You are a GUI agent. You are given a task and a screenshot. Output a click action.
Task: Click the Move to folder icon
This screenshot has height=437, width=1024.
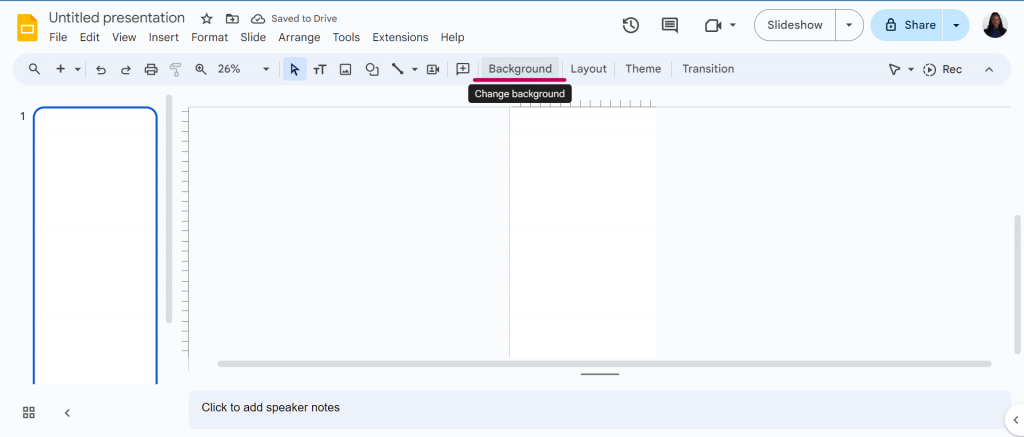[232, 19]
